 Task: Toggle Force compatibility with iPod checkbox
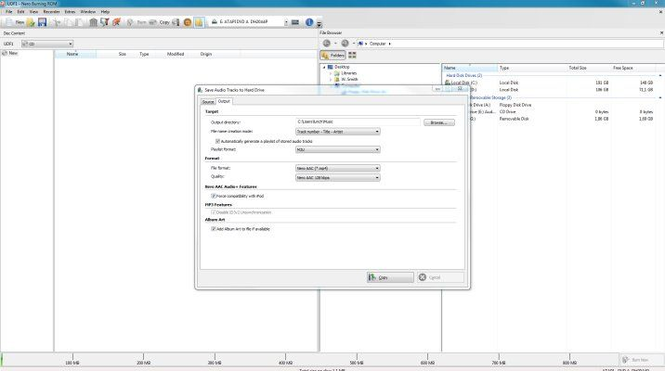click(213, 196)
